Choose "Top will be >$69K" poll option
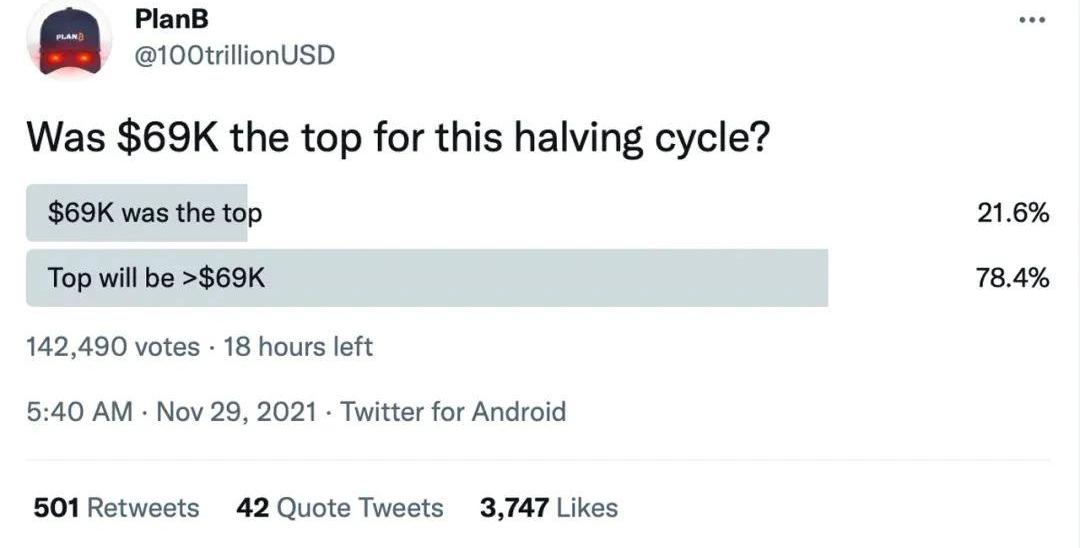The image size is (1080, 548). [x=157, y=278]
